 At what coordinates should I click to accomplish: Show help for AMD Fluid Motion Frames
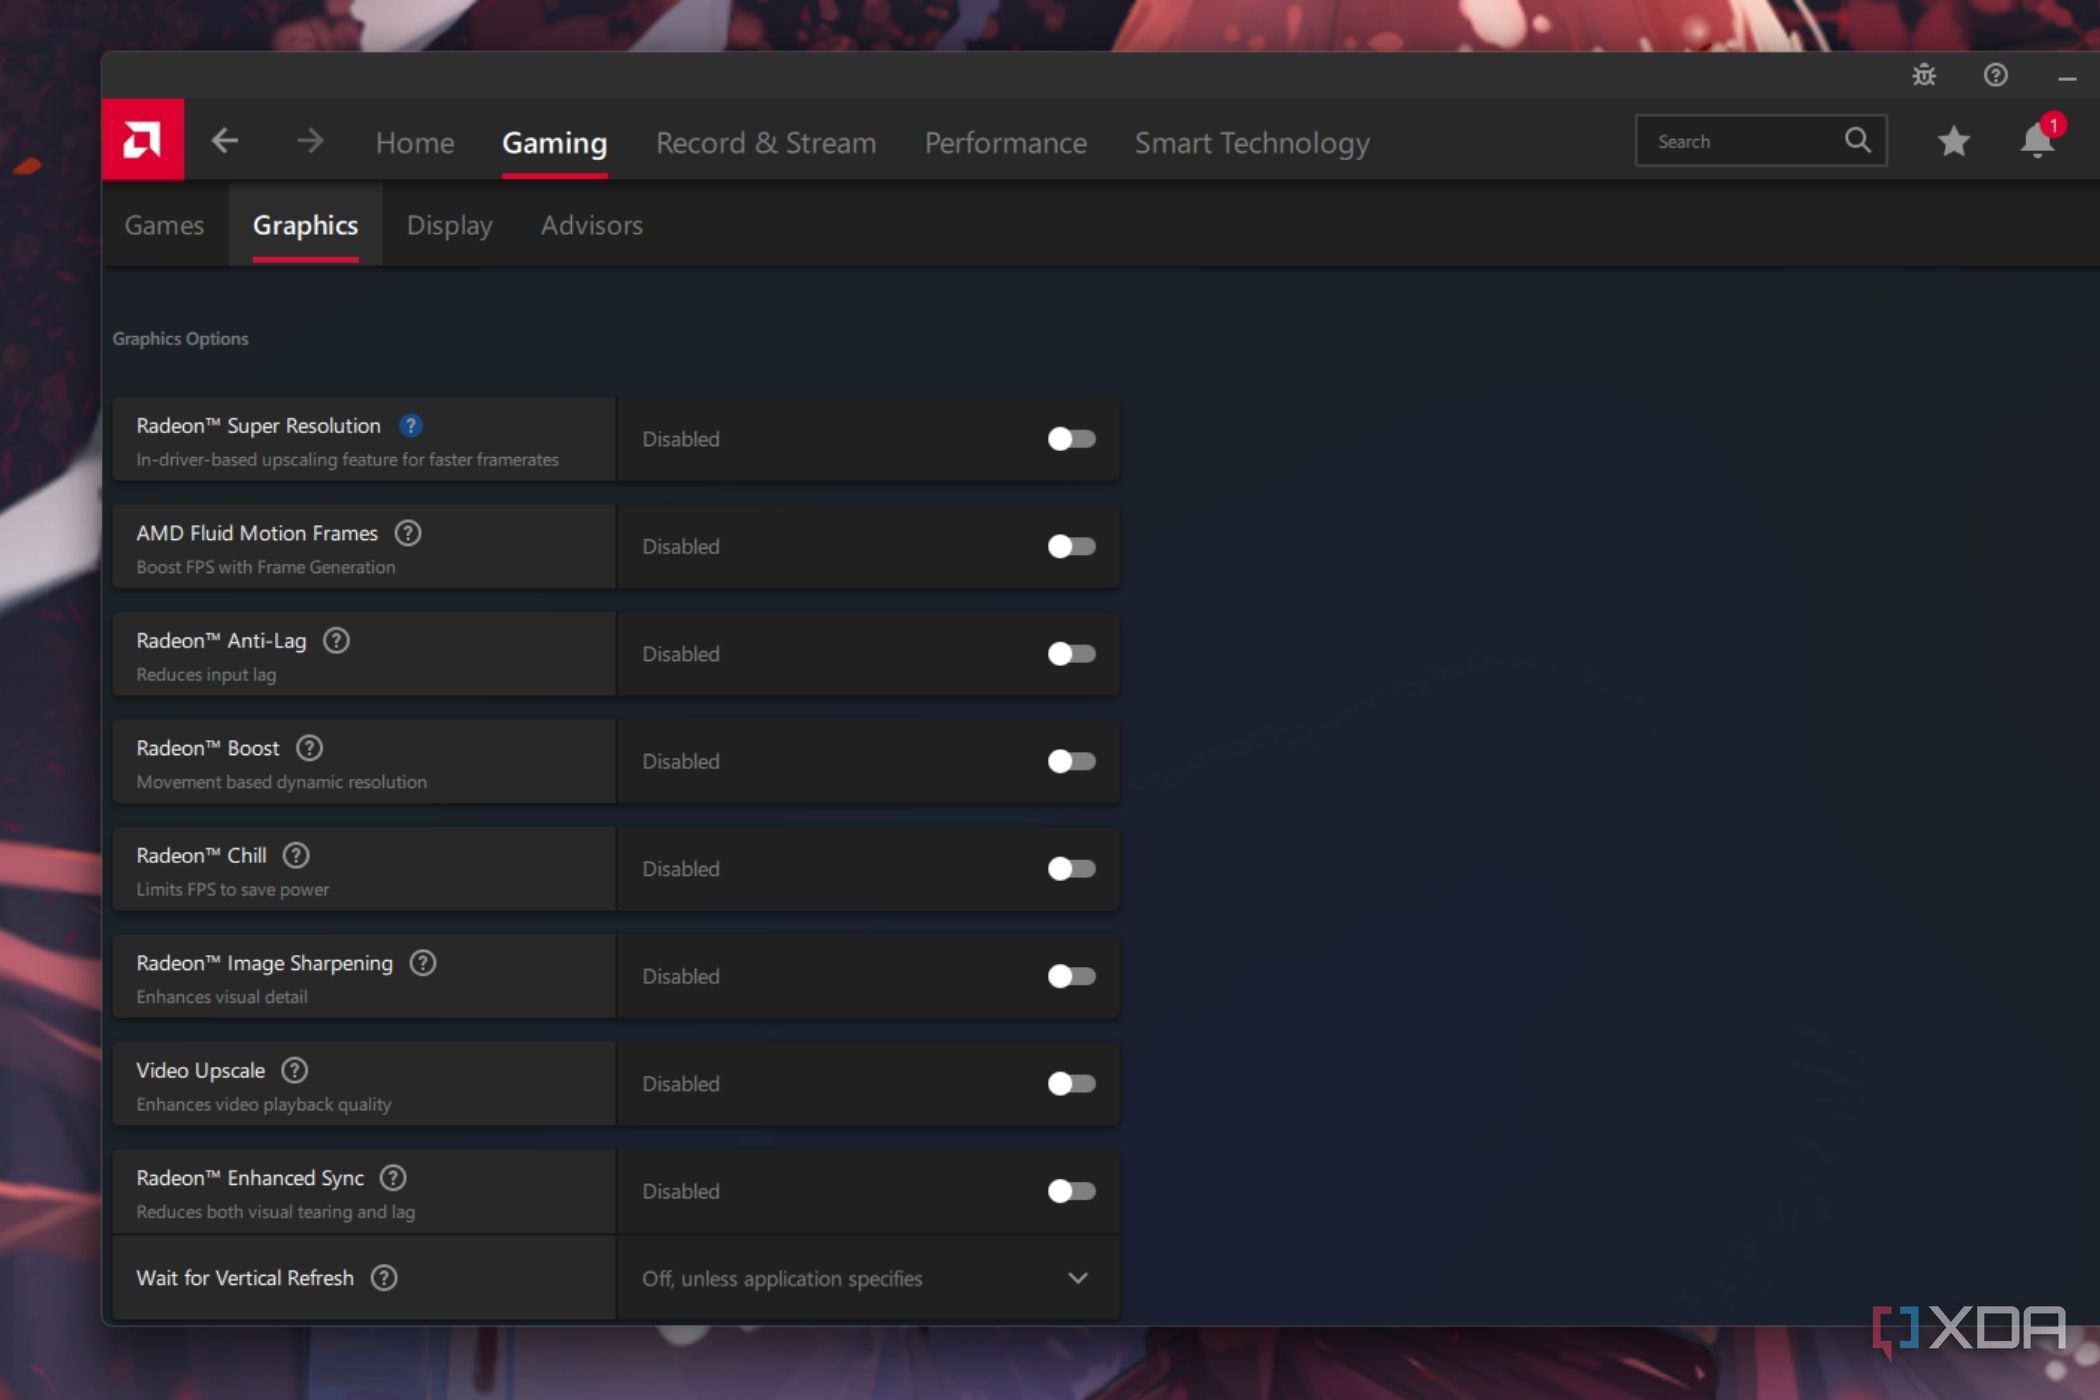(x=408, y=533)
